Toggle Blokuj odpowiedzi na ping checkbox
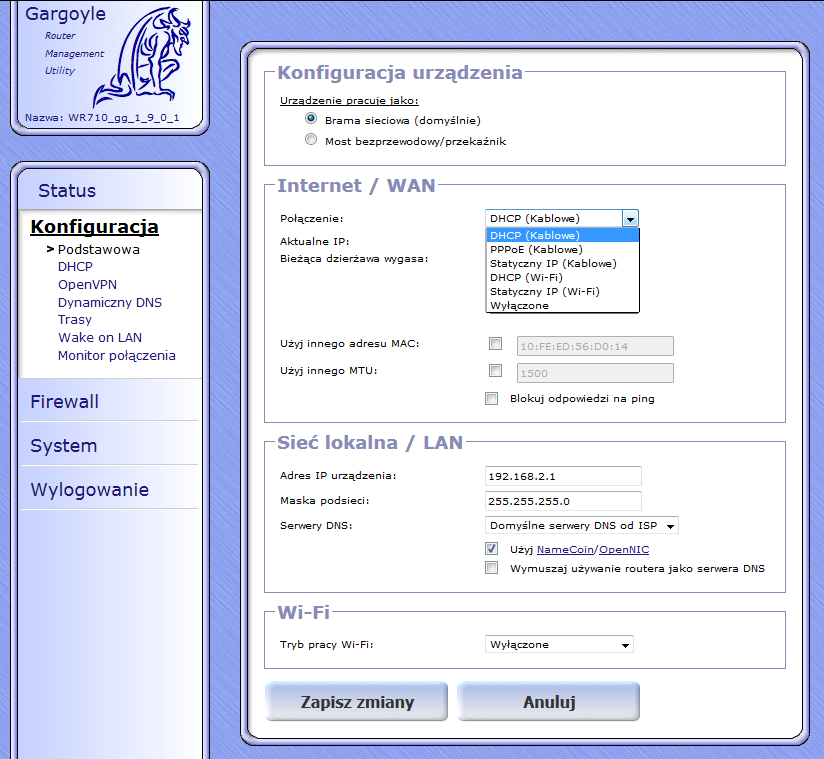Screen dimensions: 824x759 tap(491, 398)
